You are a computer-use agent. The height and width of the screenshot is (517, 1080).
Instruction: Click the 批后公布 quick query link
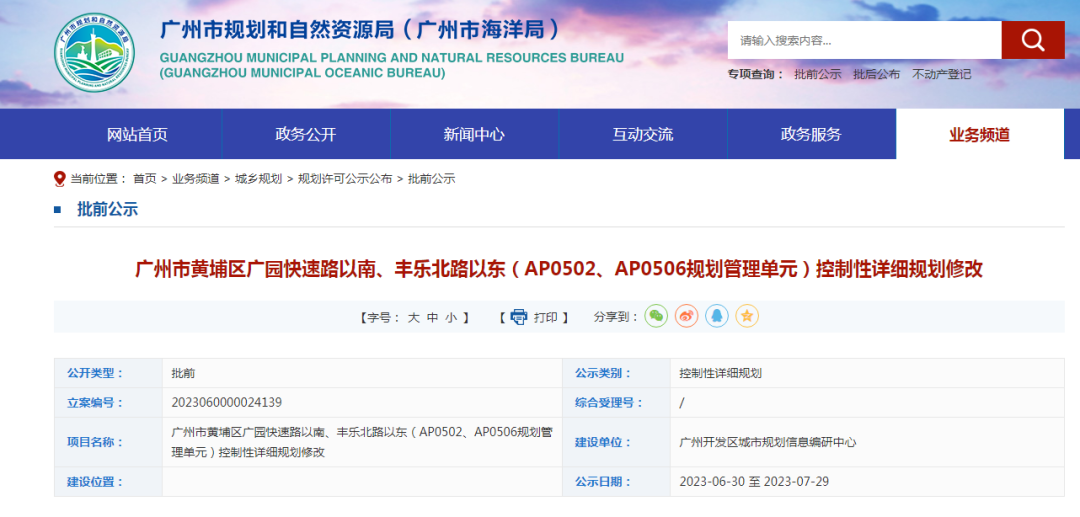(876, 74)
